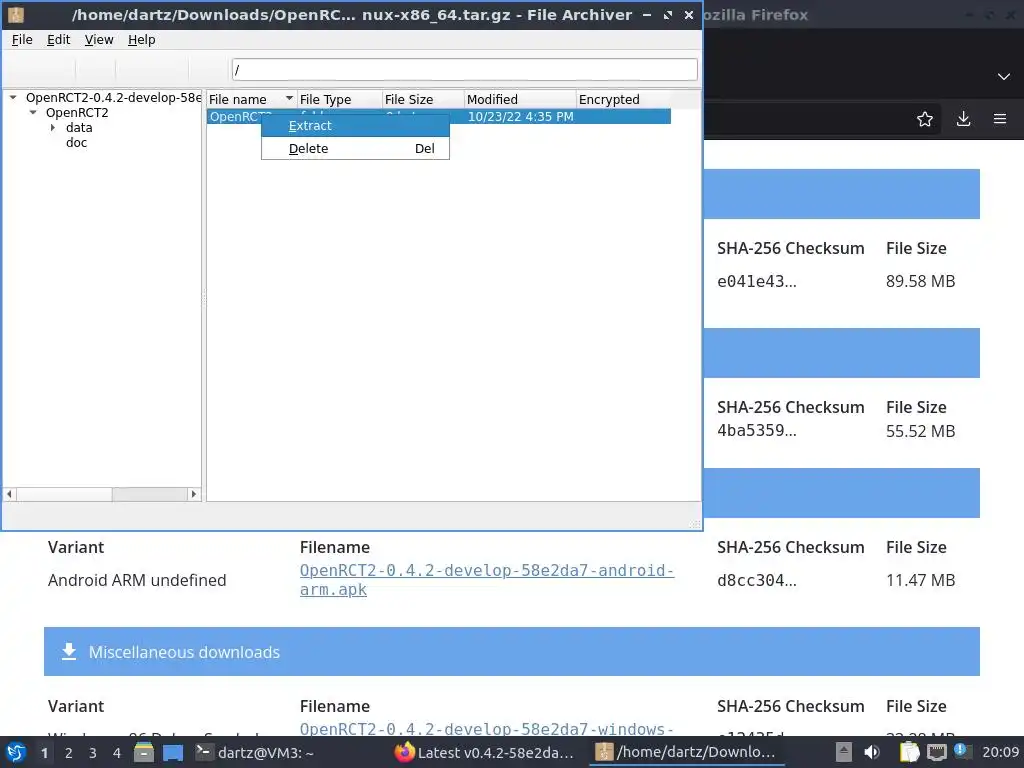Open the network monitor tray icon
This screenshot has width=1024, height=768.
click(x=936, y=752)
